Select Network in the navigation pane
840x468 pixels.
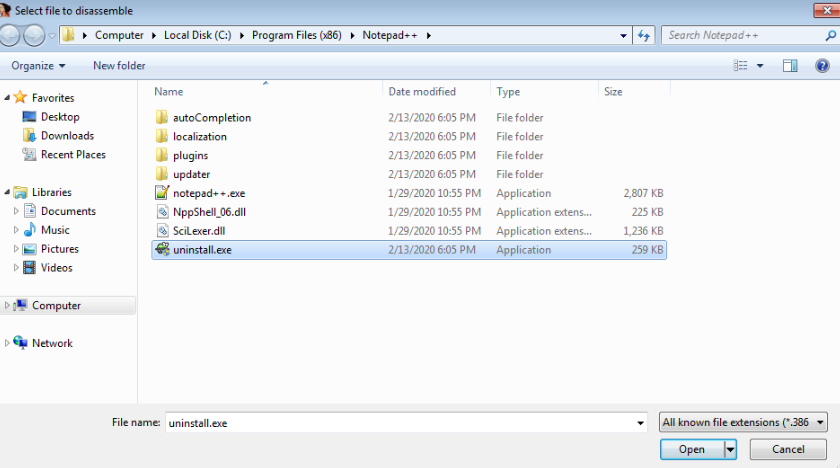52,343
